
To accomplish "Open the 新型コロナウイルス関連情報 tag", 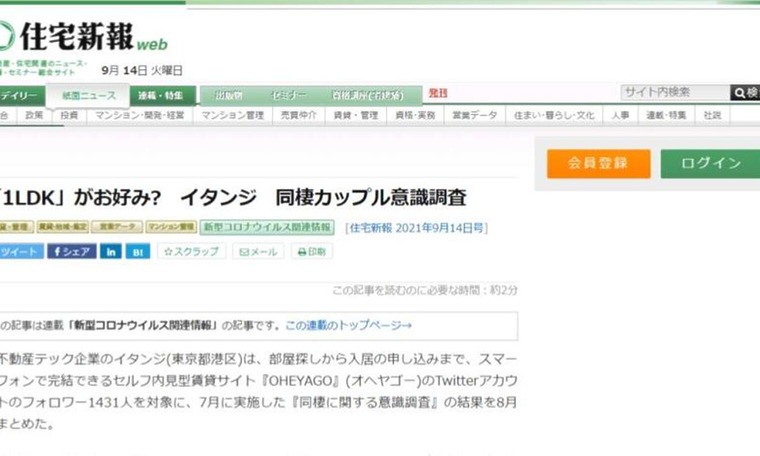I will click(x=267, y=227).
